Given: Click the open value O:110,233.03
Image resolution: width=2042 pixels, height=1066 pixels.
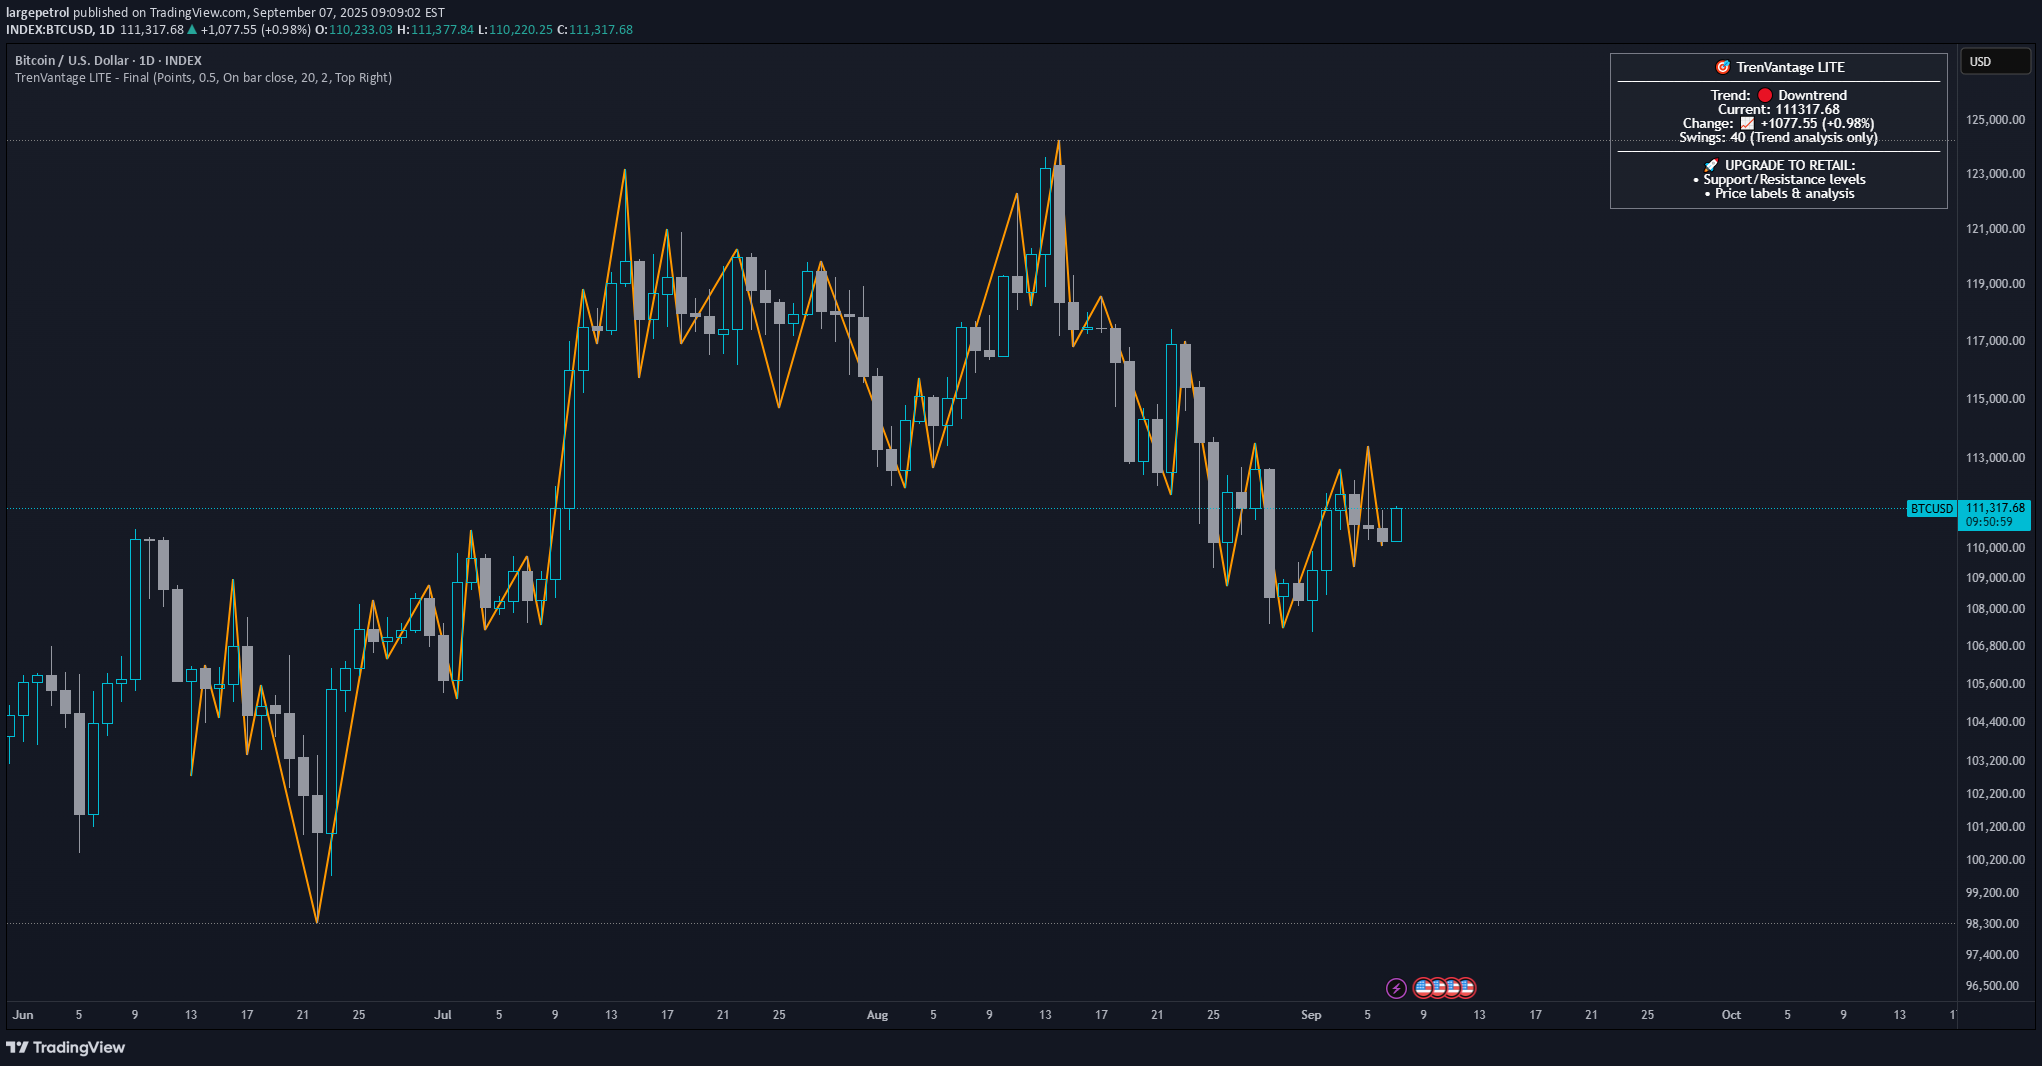Looking at the screenshot, I should coord(354,30).
